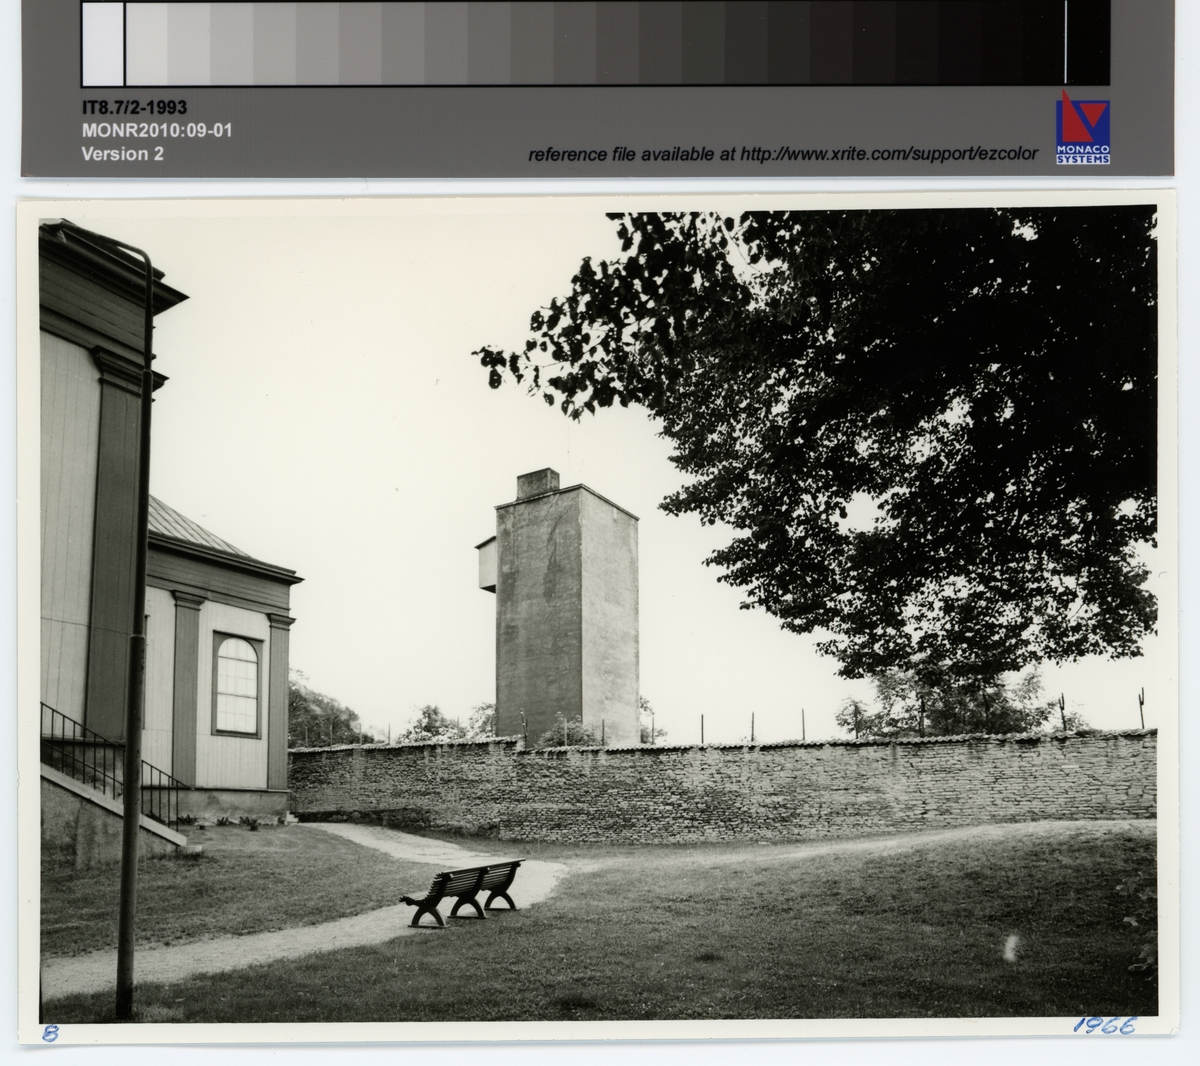Click the IT8.7/2-1993 label text

click(134, 108)
